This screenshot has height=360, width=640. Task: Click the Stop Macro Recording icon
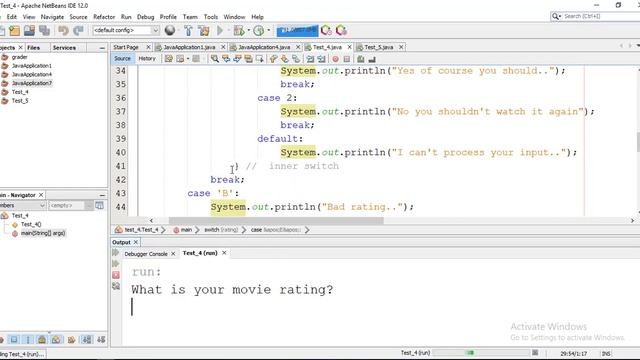tap(347, 59)
